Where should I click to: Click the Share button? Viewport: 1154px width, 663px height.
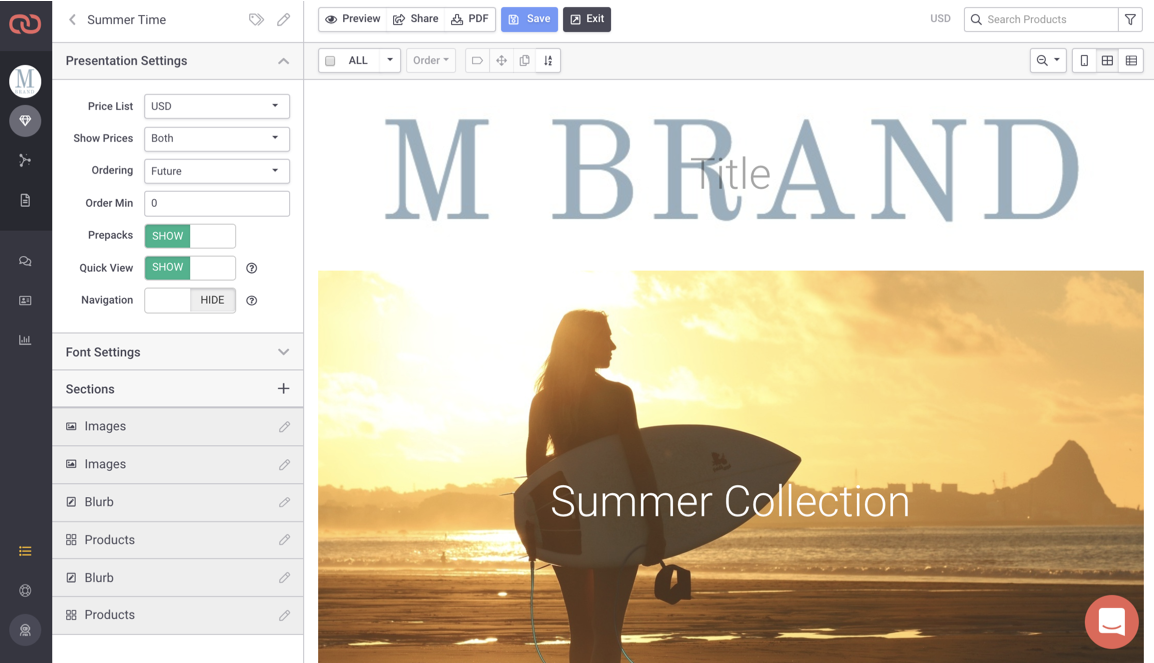coord(416,19)
